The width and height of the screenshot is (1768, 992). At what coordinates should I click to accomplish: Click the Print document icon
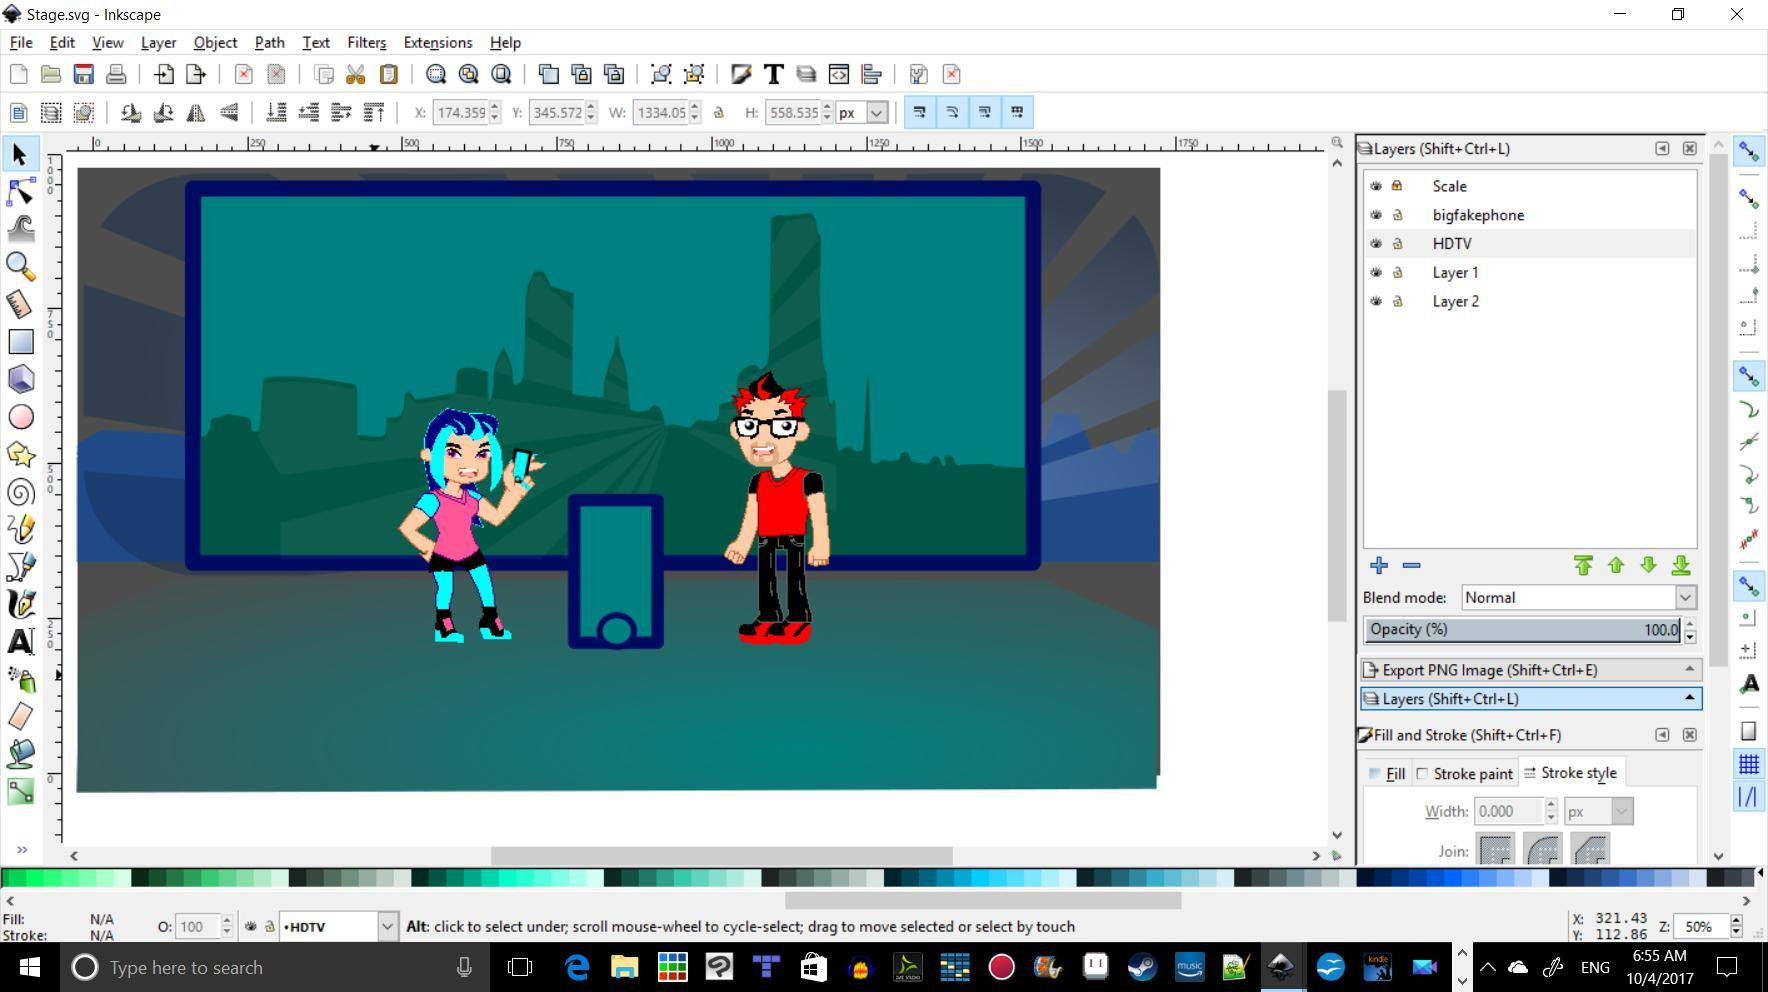tap(116, 74)
